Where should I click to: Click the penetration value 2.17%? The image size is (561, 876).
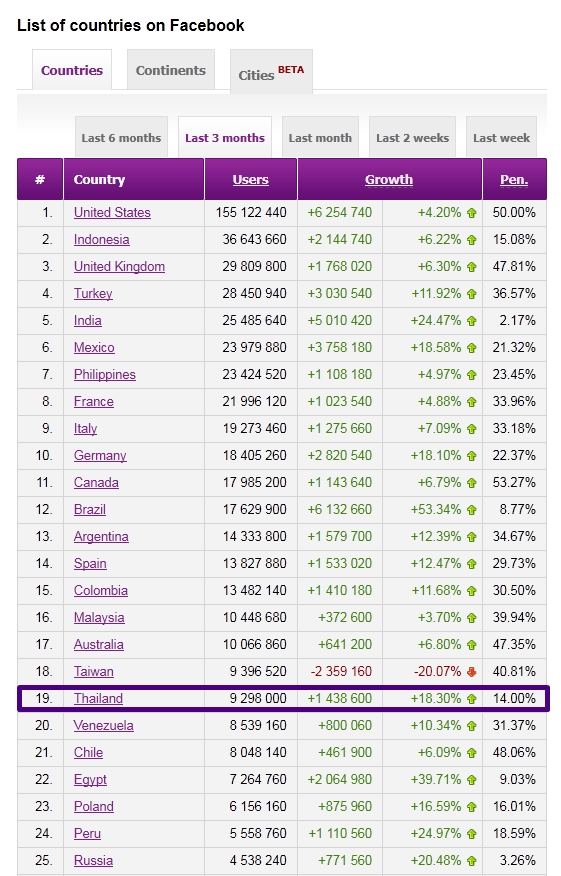click(x=517, y=320)
